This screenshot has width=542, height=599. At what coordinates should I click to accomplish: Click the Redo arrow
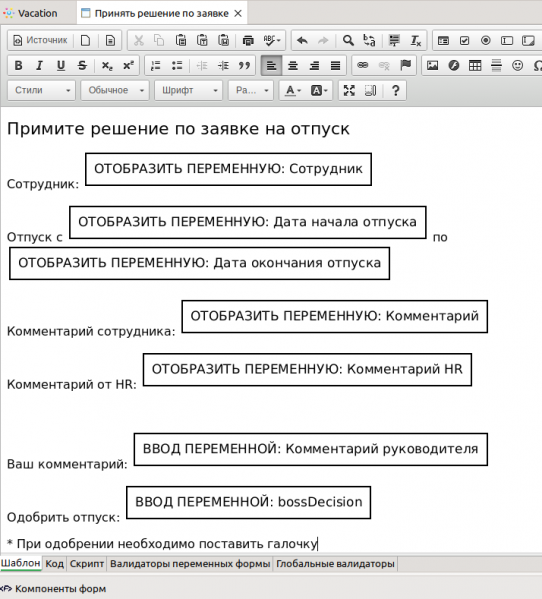(323, 40)
